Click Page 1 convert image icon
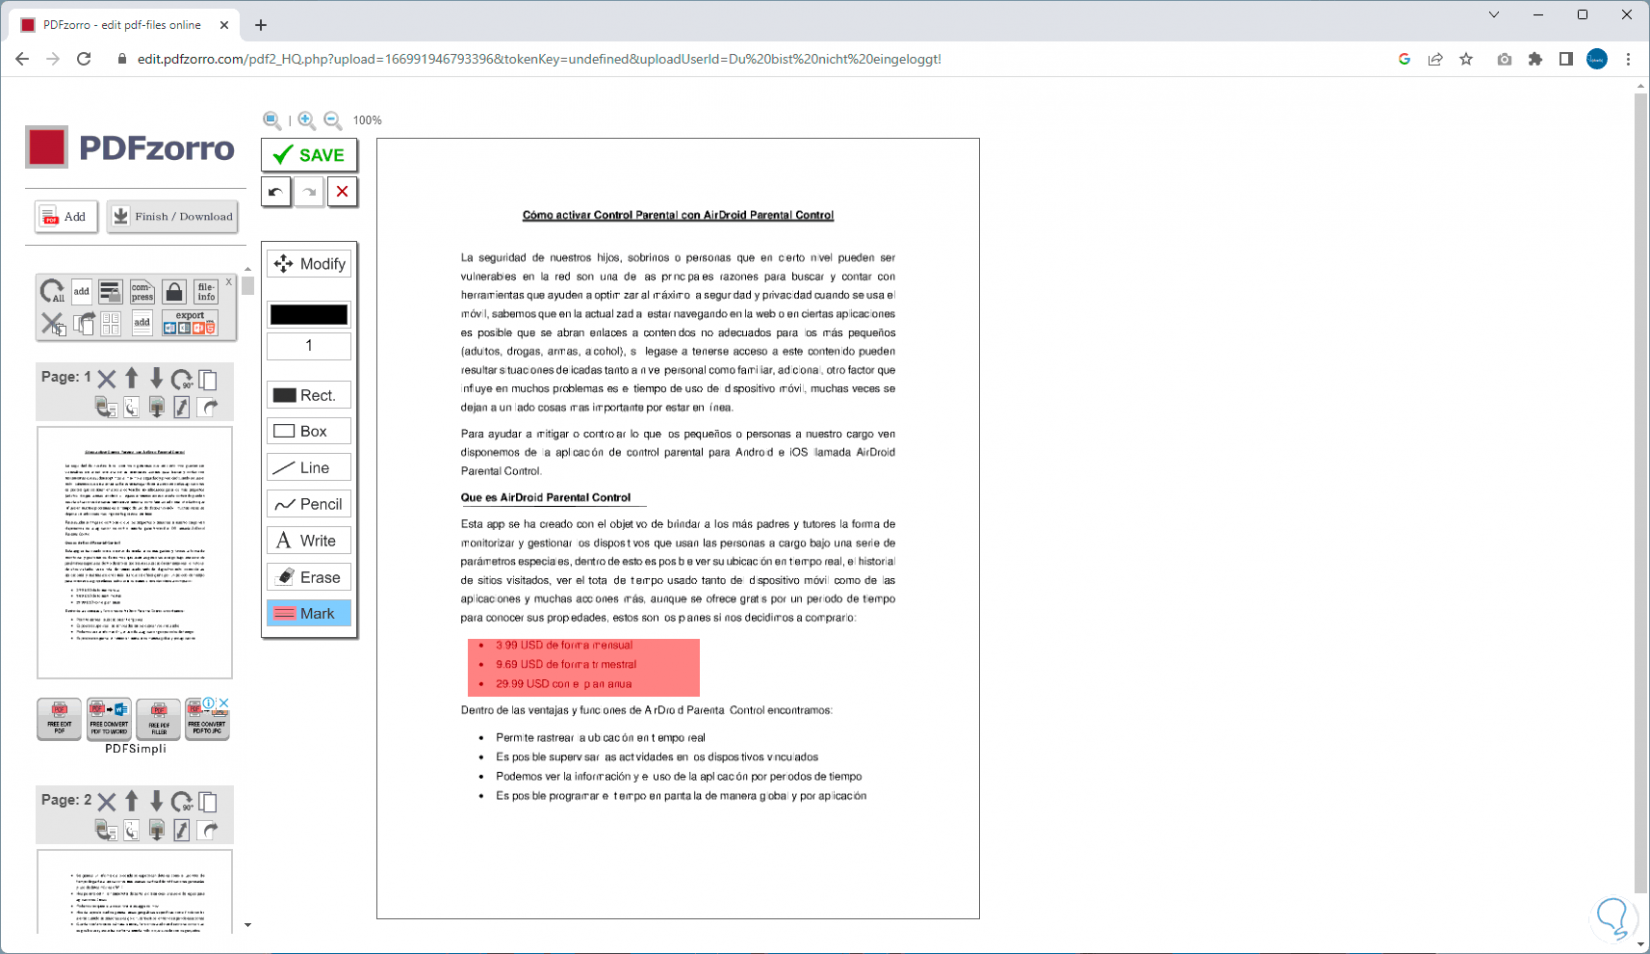This screenshot has height=954, width=1650. (105, 407)
